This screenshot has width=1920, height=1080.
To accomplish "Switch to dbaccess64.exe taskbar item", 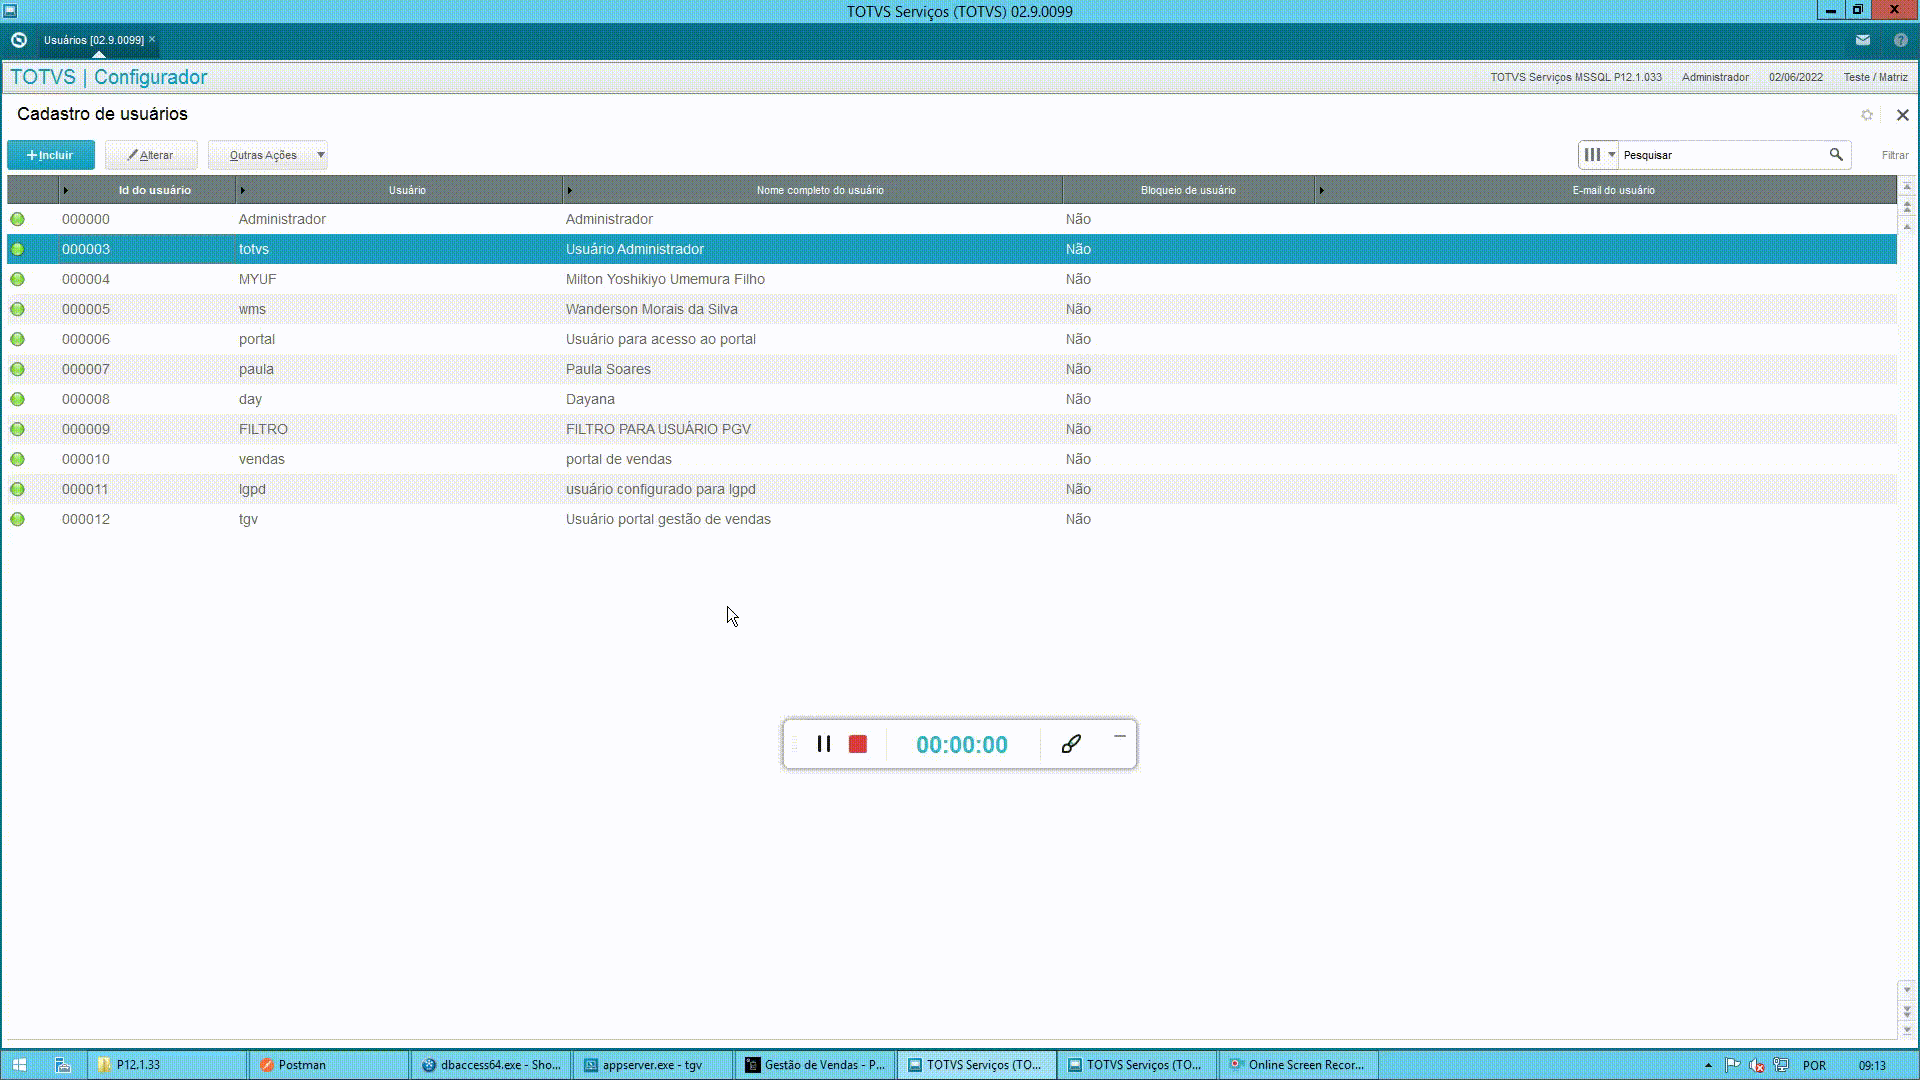I will tap(491, 1065).
